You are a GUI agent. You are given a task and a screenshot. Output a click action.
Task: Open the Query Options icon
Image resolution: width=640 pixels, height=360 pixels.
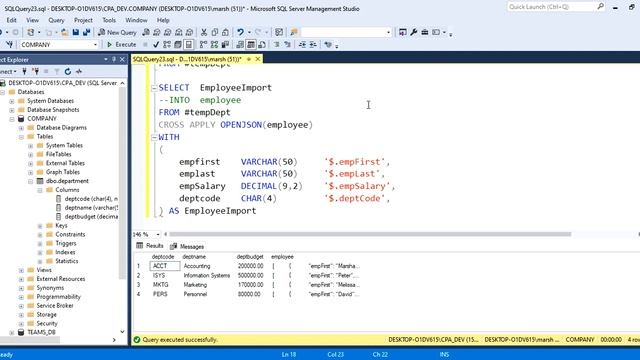coord(178,44)
